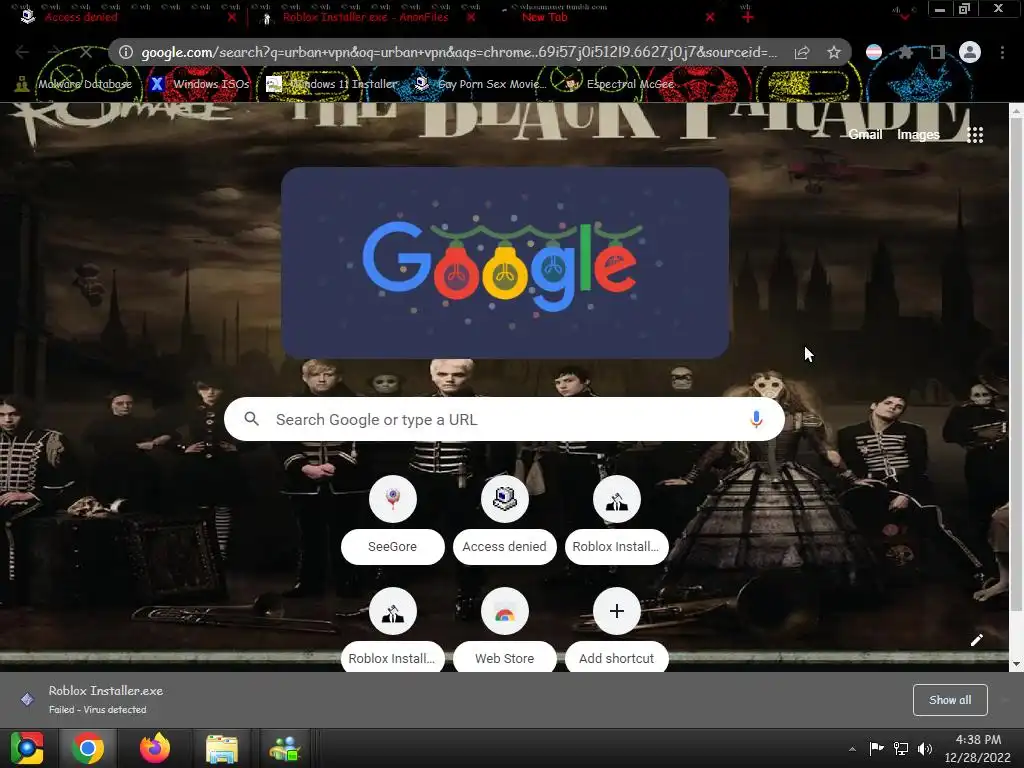Customize this page pencil icon
1024x768 pixels.
point(977,640)
